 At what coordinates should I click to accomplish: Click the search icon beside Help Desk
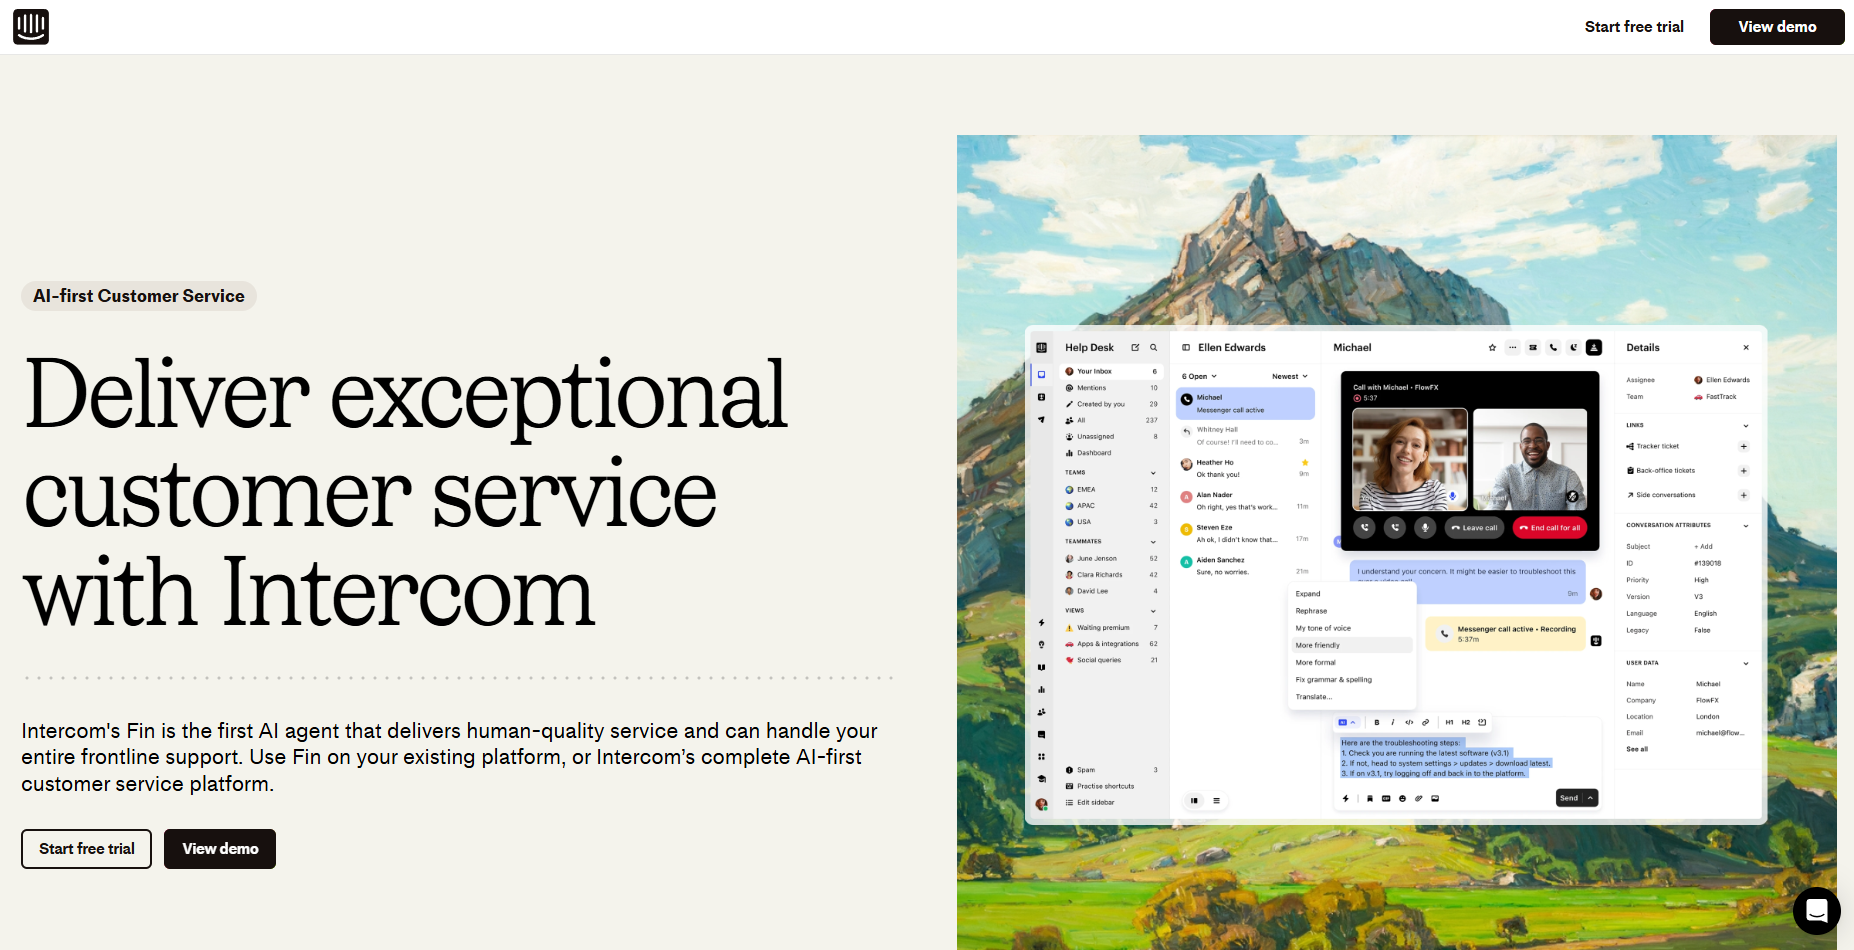(x=1153, y=348)
